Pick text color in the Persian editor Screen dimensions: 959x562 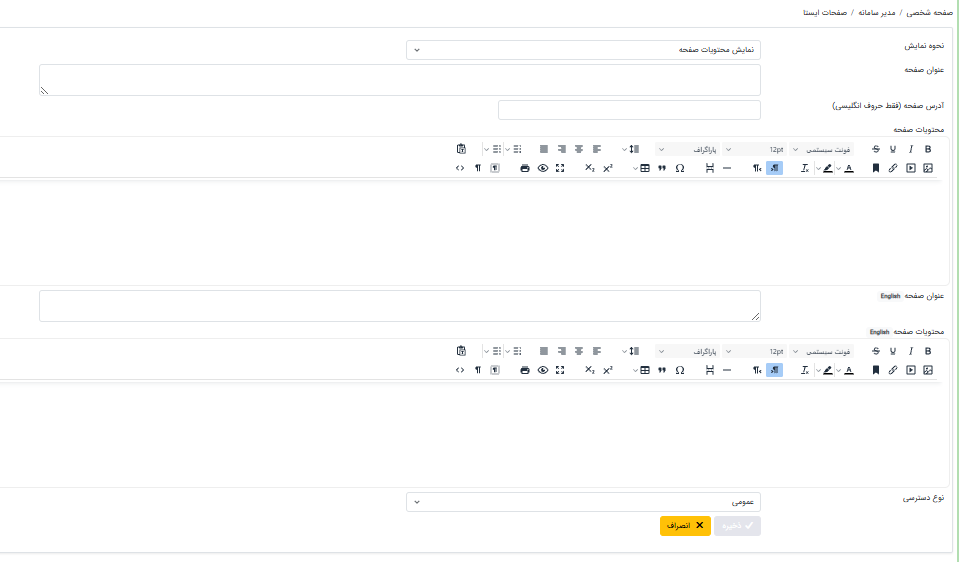pyautogui.click(x=849, y=168)
